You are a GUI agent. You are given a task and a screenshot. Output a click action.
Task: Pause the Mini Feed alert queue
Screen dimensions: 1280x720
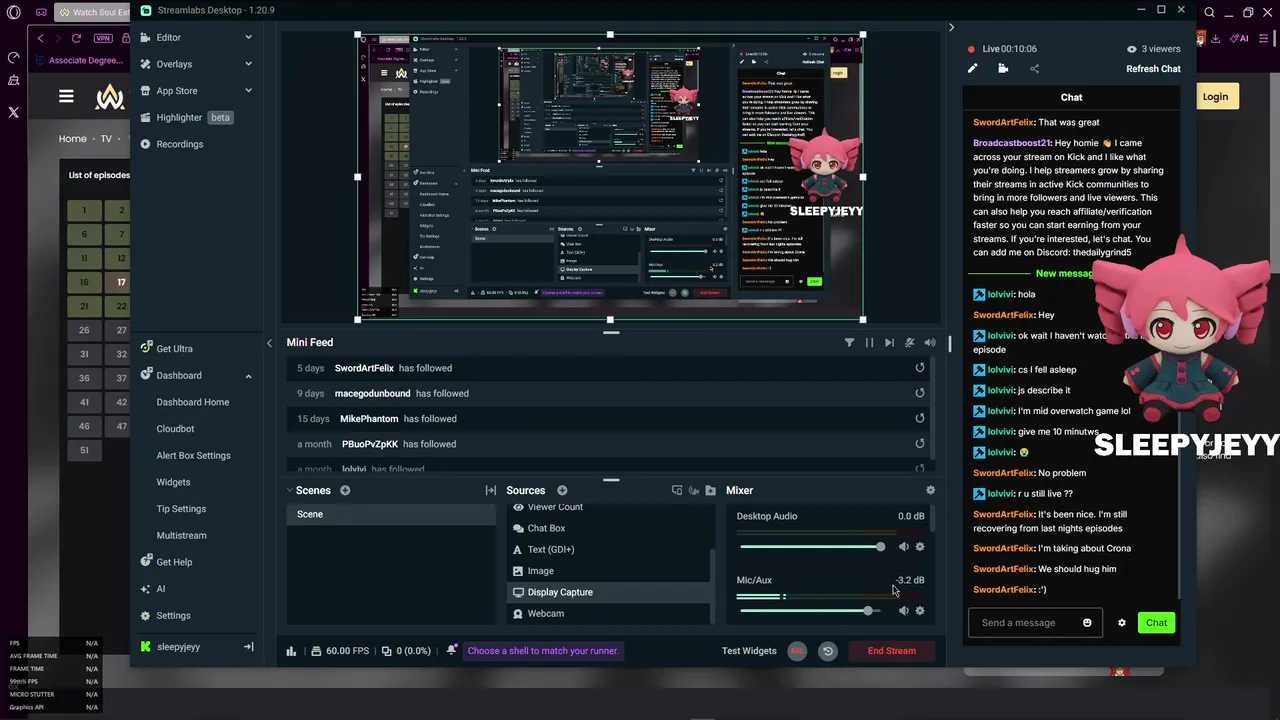(869, 342)
